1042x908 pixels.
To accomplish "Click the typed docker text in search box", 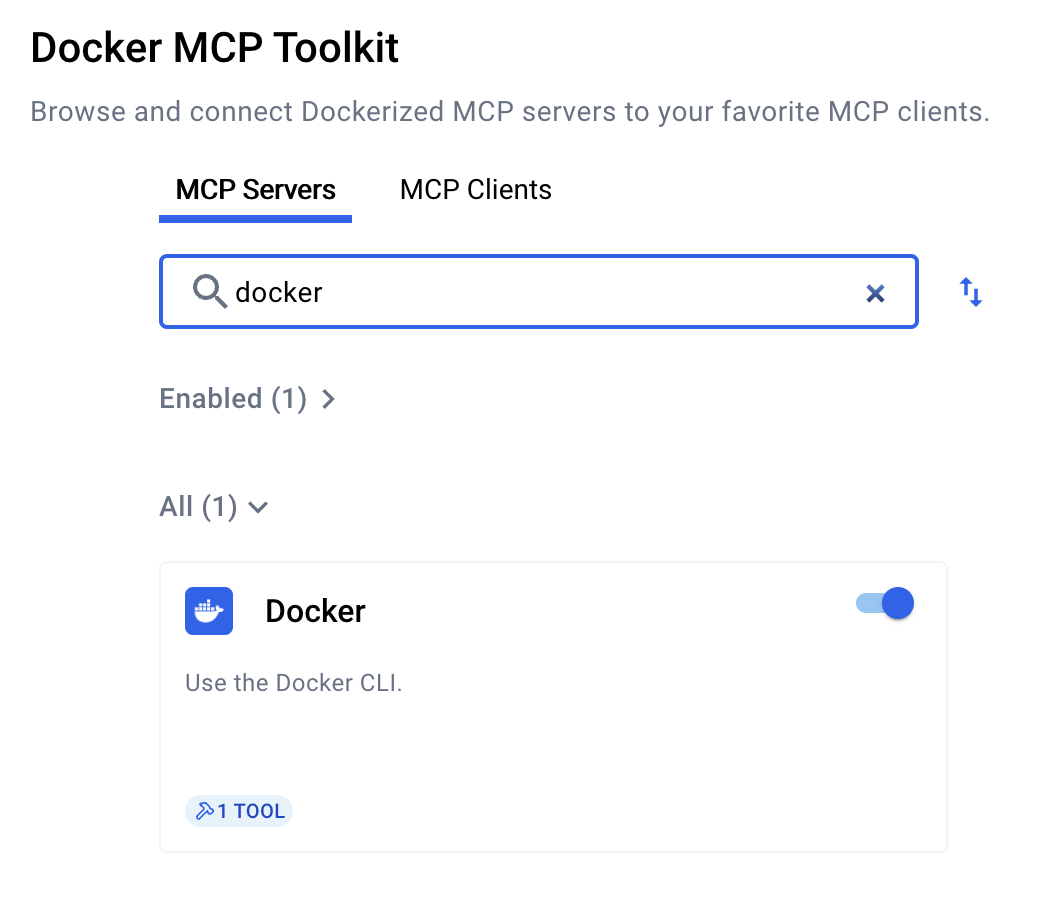I will [x=279, y=292].
